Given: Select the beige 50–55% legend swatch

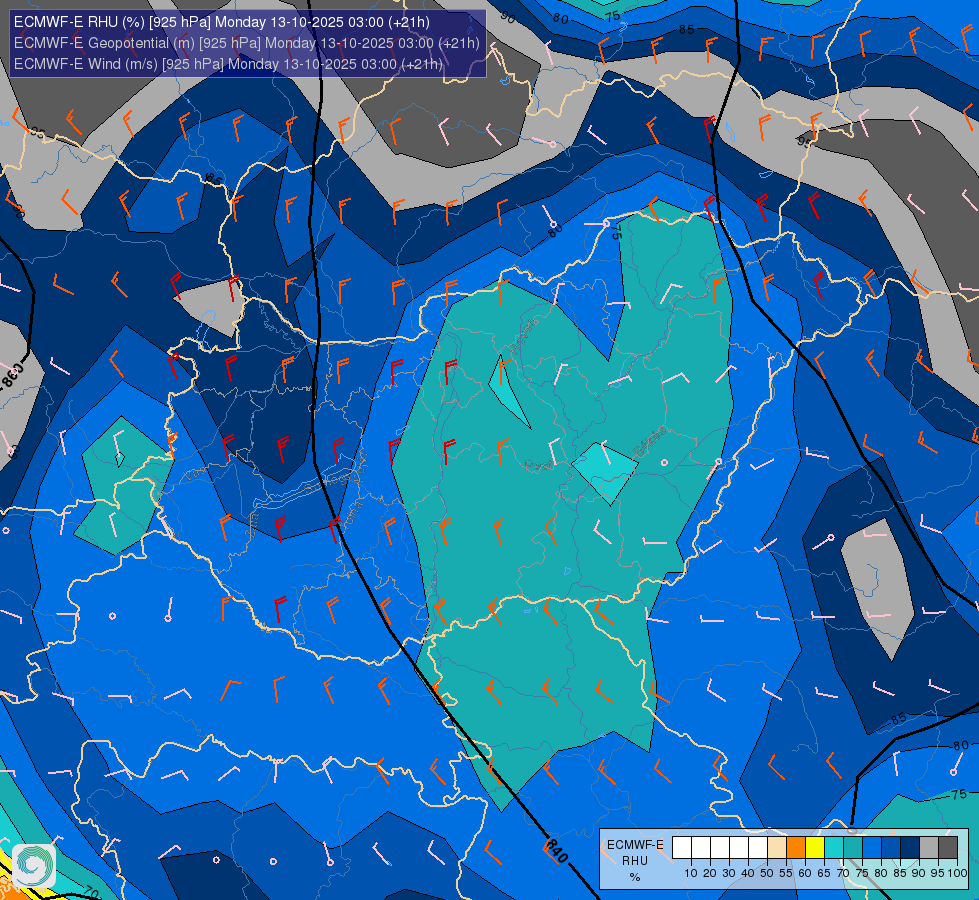Looking at the screenshot, I should click(777, 848).
